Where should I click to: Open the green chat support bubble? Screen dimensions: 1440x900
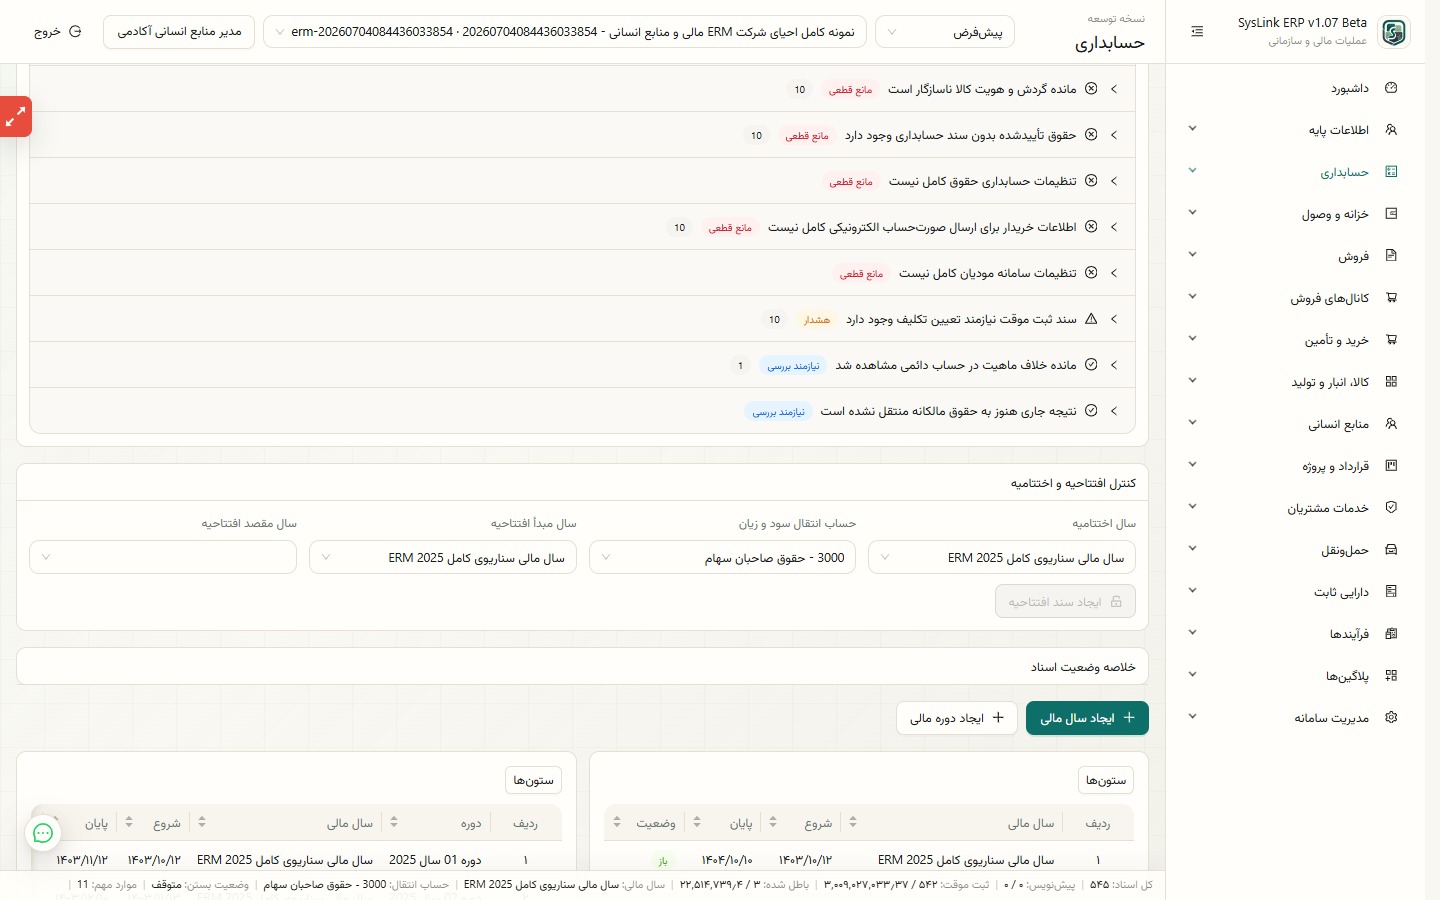point(43,833)
